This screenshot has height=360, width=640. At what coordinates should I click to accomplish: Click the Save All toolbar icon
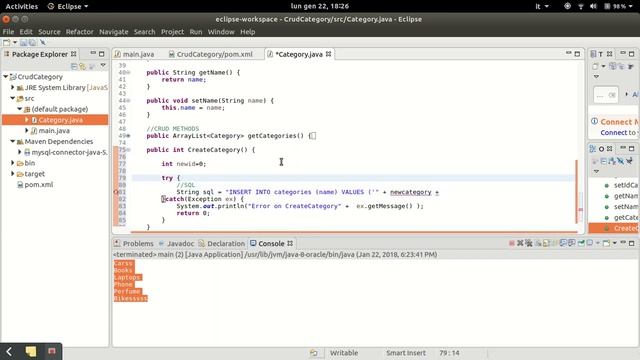[32, 42]
